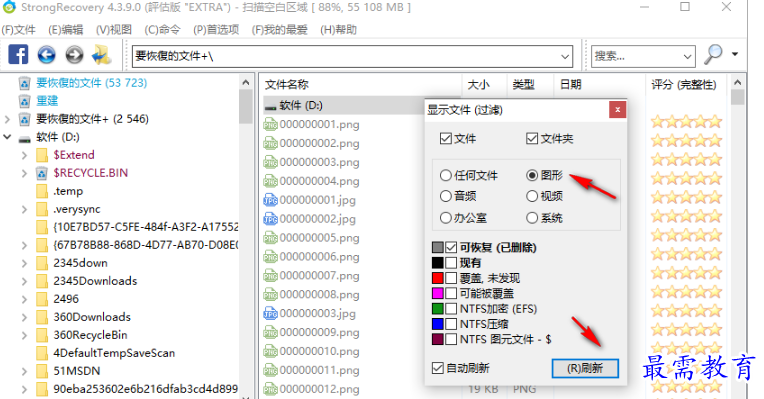764x399 pixels.
Task: Open the path combo box dropdown
Action: pos(565,57)
